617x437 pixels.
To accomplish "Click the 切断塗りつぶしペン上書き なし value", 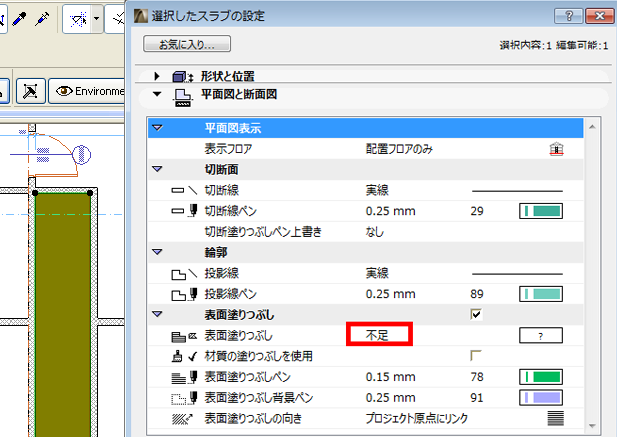I will (374, 232).
